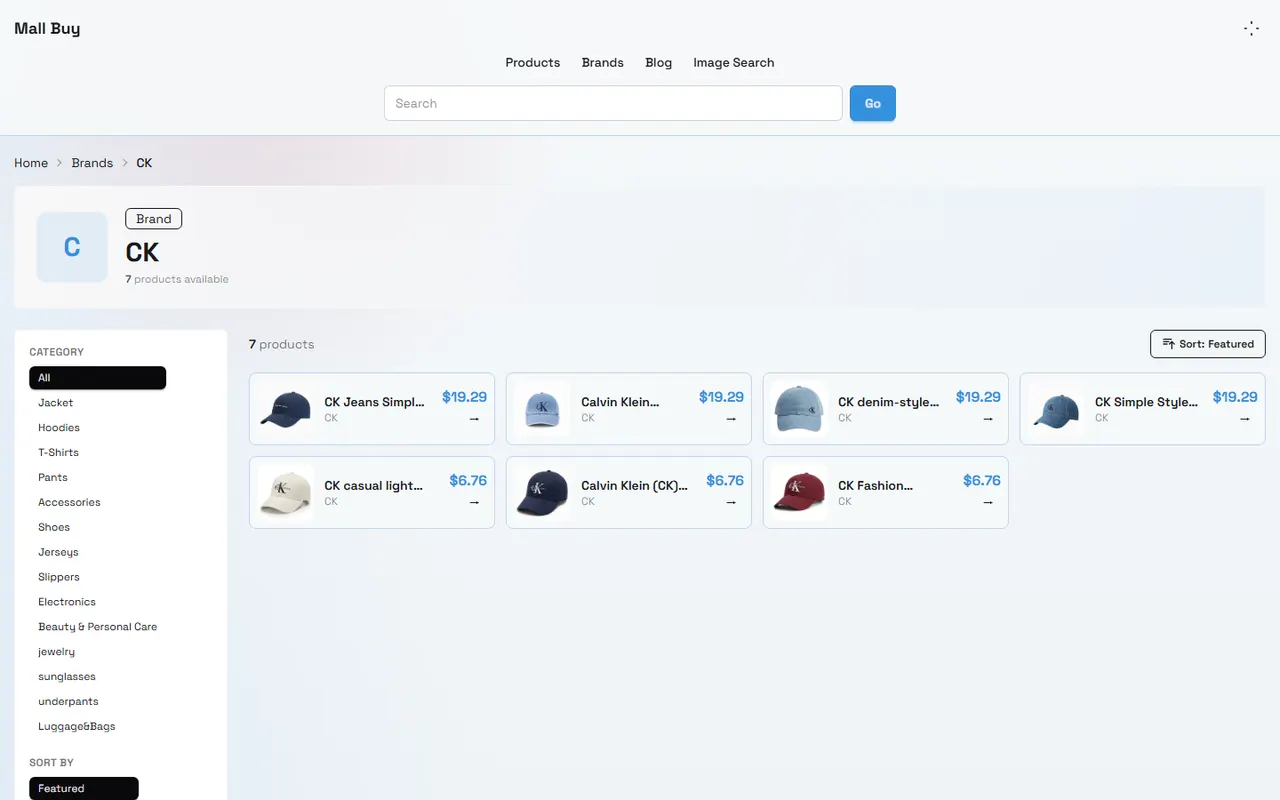Open the white CK casual light cap thumbnail
This screenshot has height=800, width=1280.
[286, 493]
